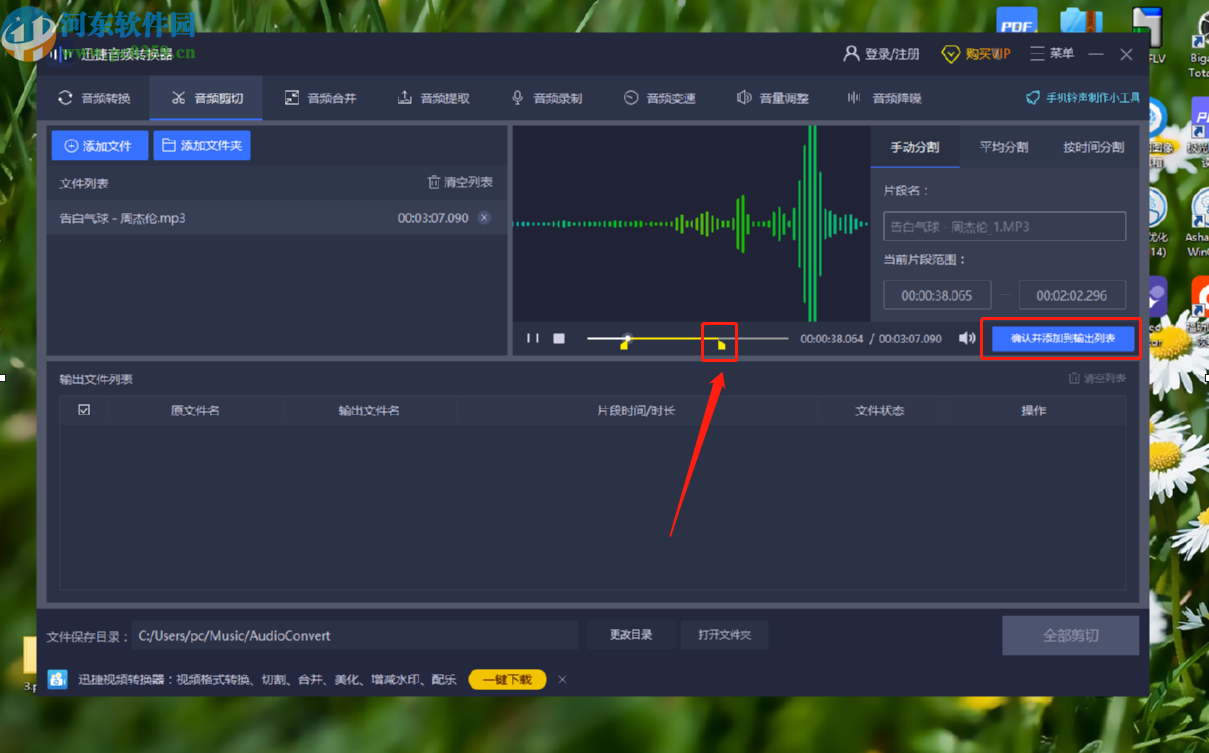Stop audio playback
Viewport: 1209px width, 753px height.
pyautogui.click(x=559, y=338)
